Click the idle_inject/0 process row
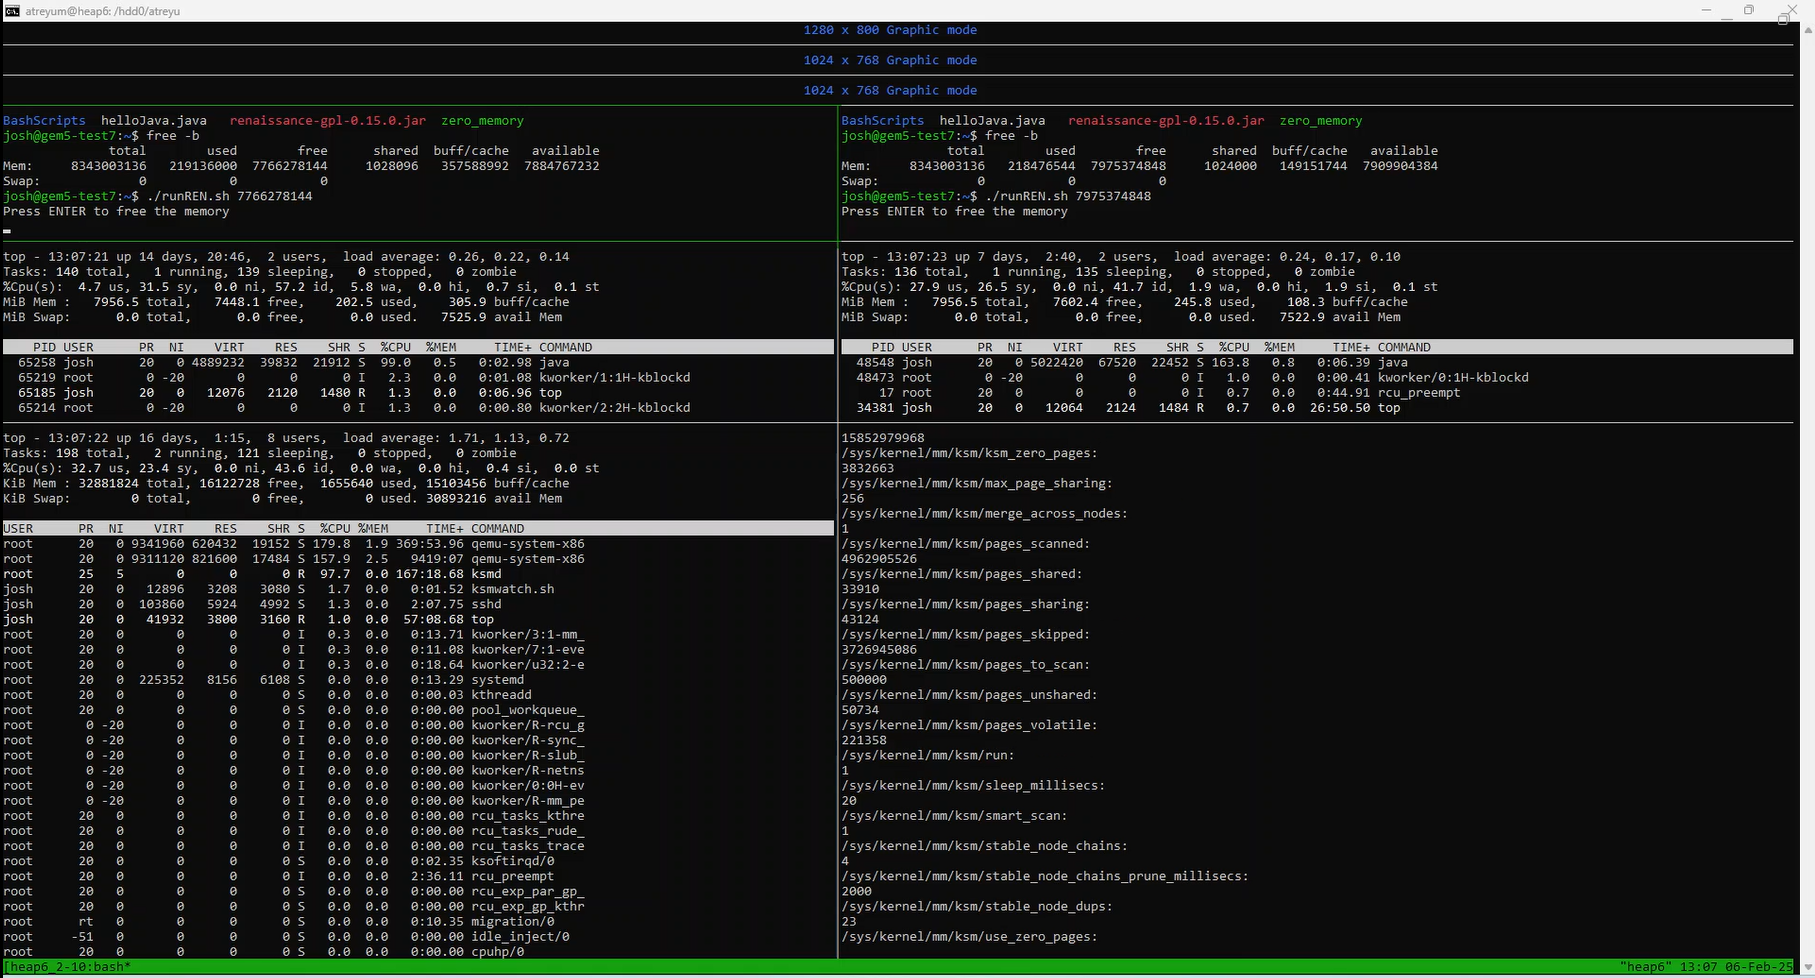 coord(418,936)
